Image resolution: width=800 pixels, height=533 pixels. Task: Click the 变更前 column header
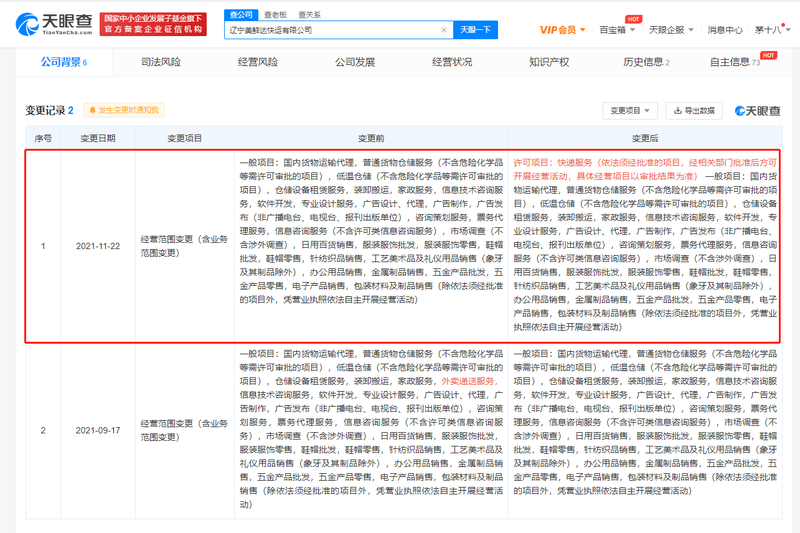[371, 138]
